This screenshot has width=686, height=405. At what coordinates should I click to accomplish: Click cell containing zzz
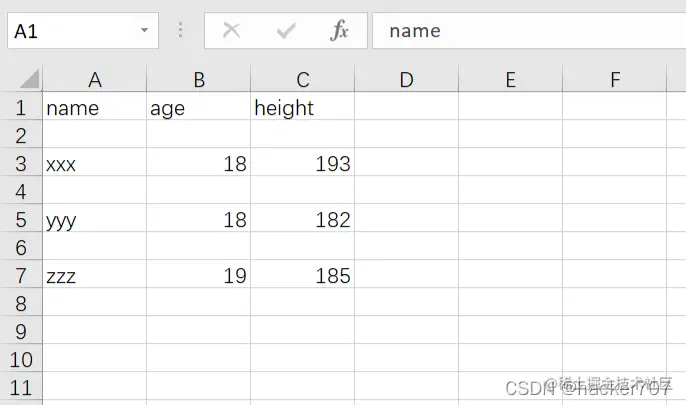coord(94,276)
